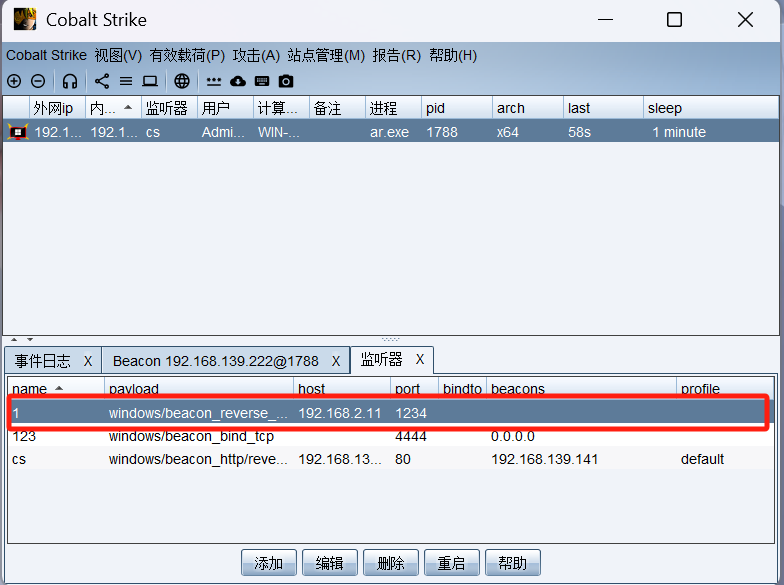The width and height of the screenshot is (784, 585).
Task: Open the 帮助(H) menu
Action: point(453,55)
